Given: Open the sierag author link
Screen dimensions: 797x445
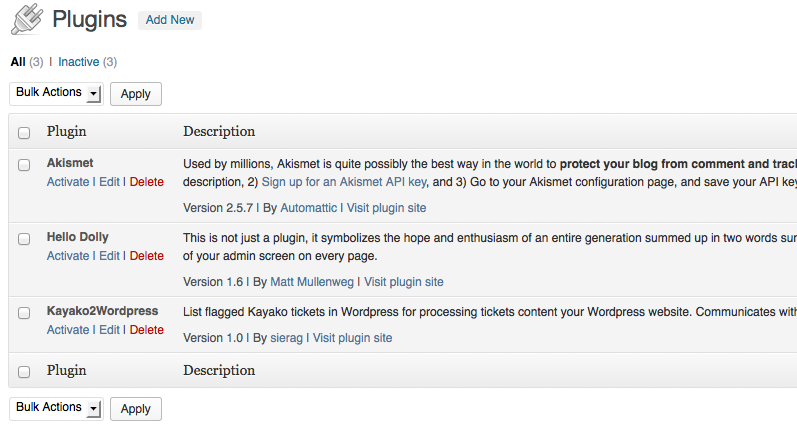Looking at the screenshot, I should [286, 338].
